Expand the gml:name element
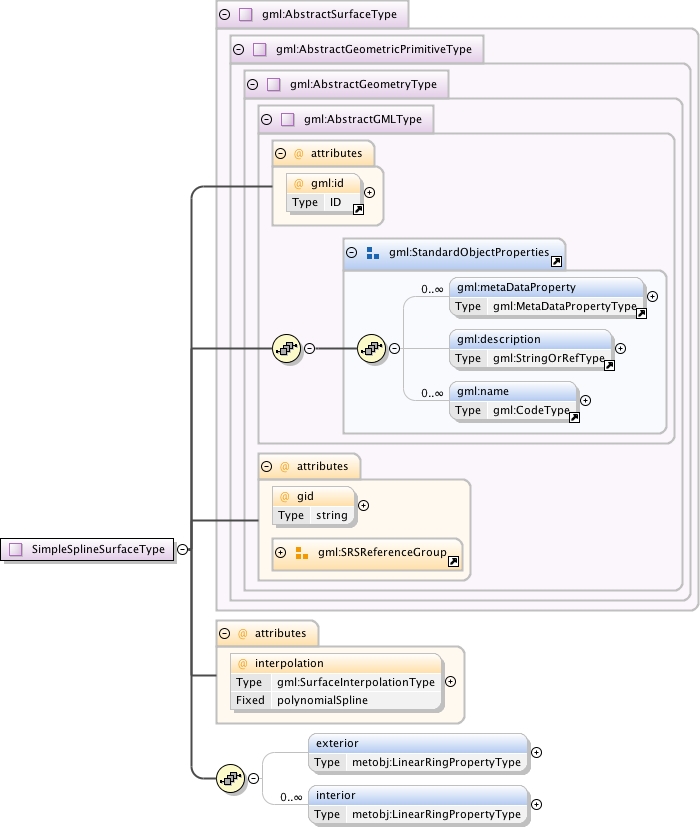Viewport: 700px width, 829px height. [x=585, y=400]
